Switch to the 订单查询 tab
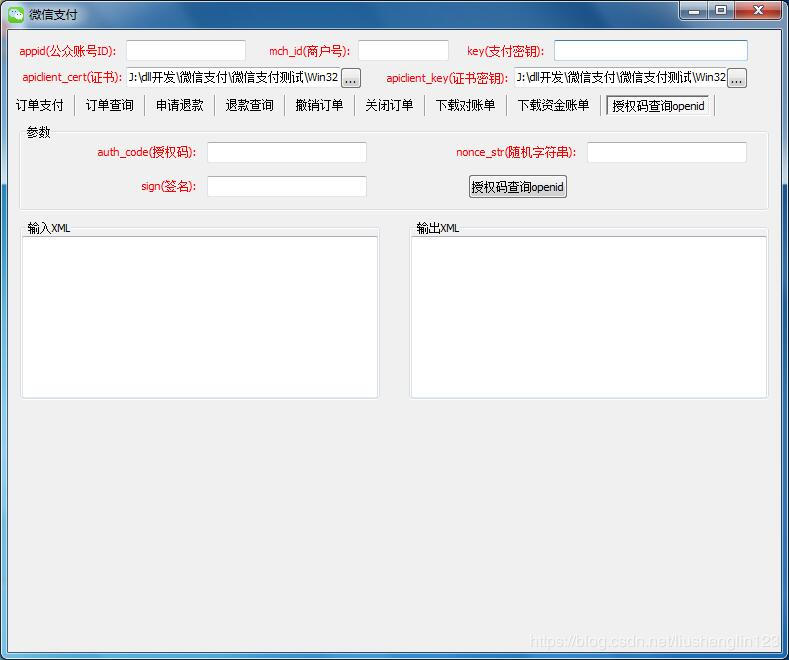Screen dimensions: 789x660 tap(110, 105)
